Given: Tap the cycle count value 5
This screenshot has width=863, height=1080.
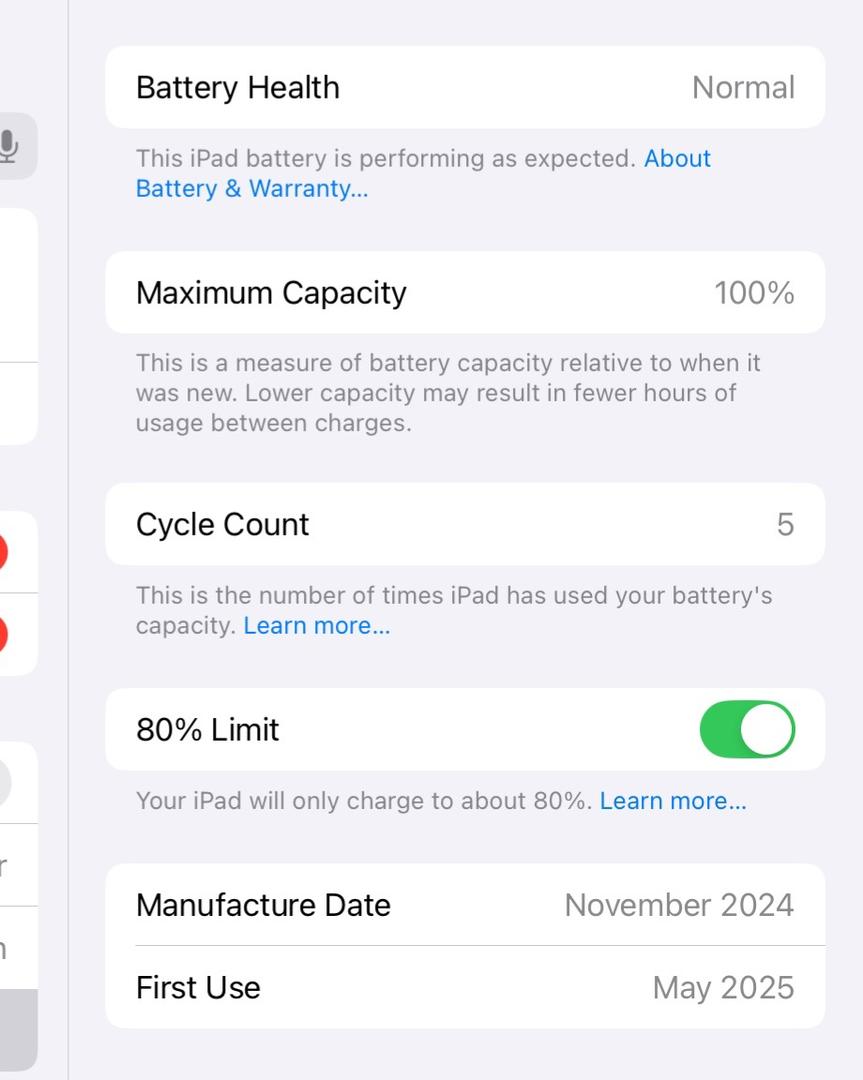Looking at the screenshot, I should click(x=785, y=524).
